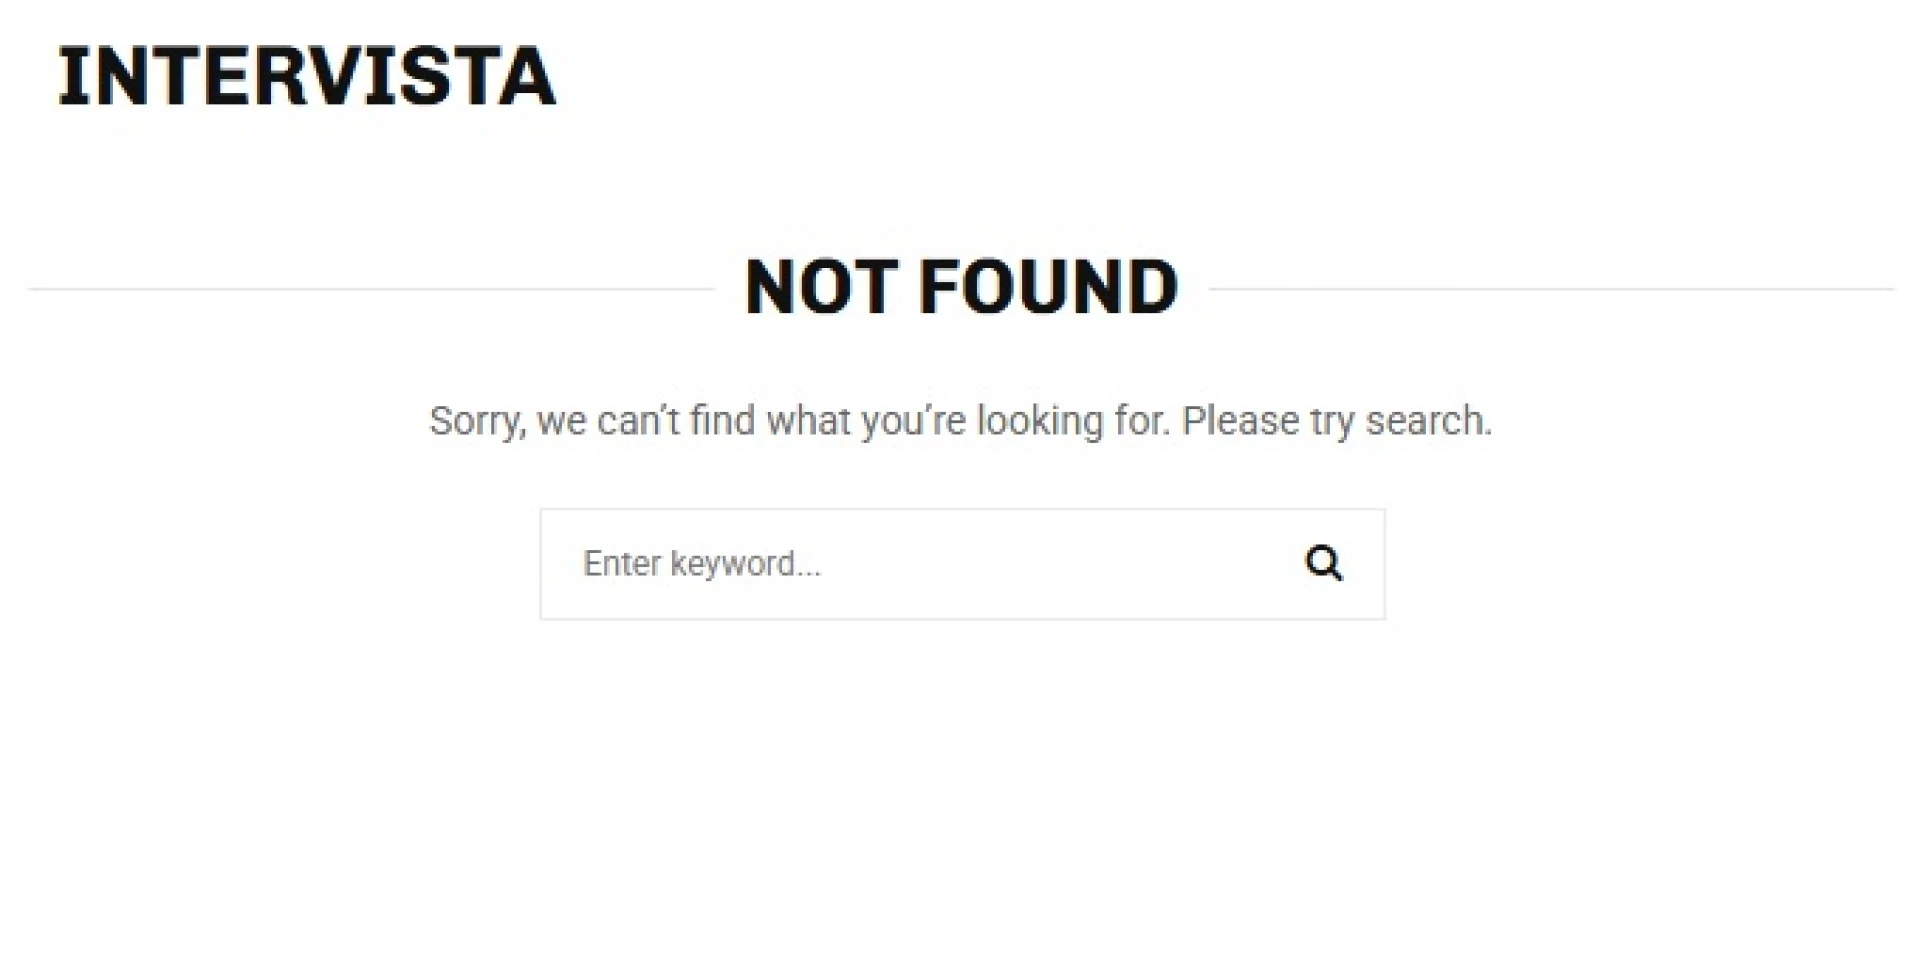The width and height of the screenshot is (1920, 962).
Task: Click the word NOT in the heading
Action: [821, 287]
